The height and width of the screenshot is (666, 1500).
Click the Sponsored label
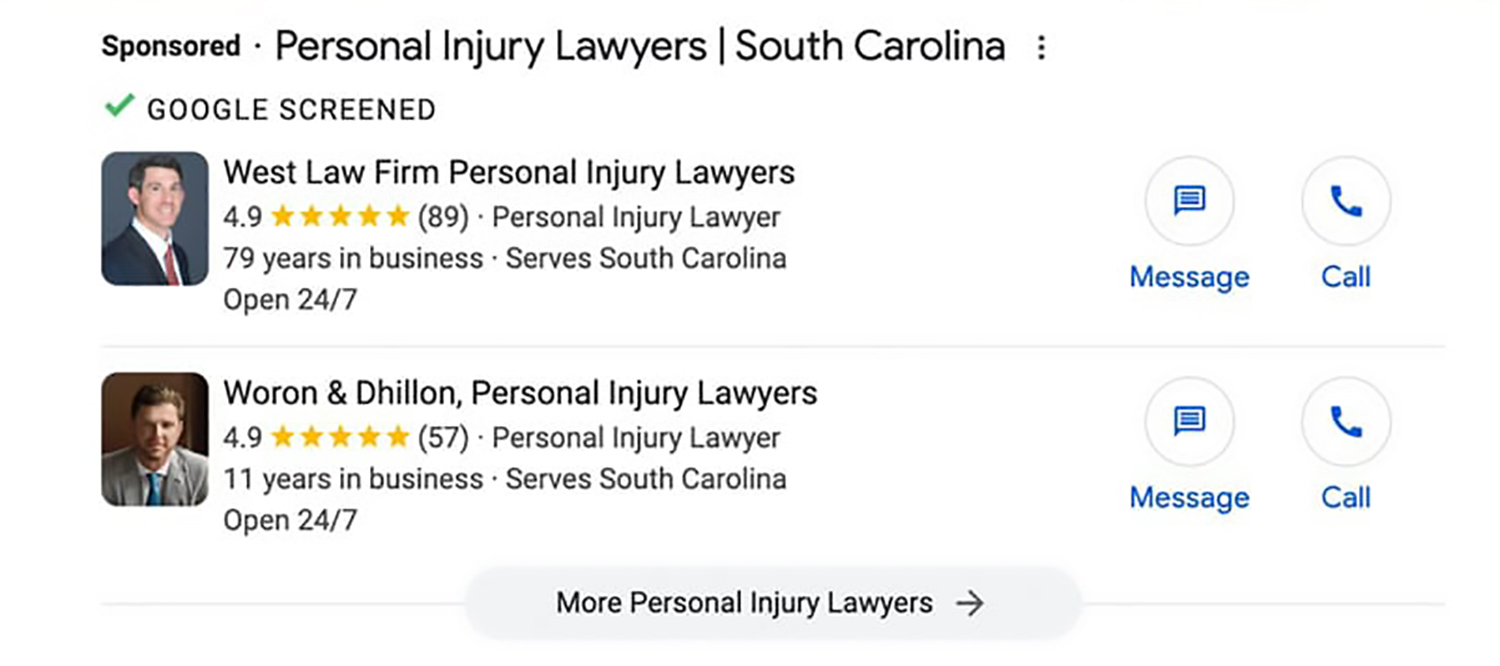click(170, 46)
